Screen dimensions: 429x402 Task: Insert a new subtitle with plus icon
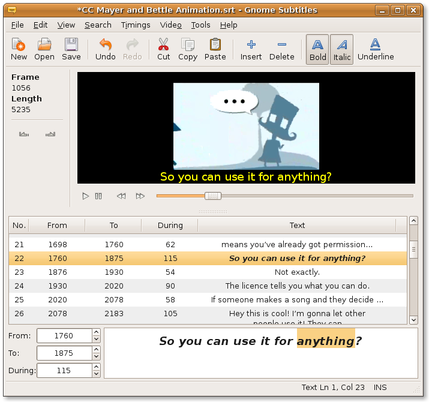251,45
